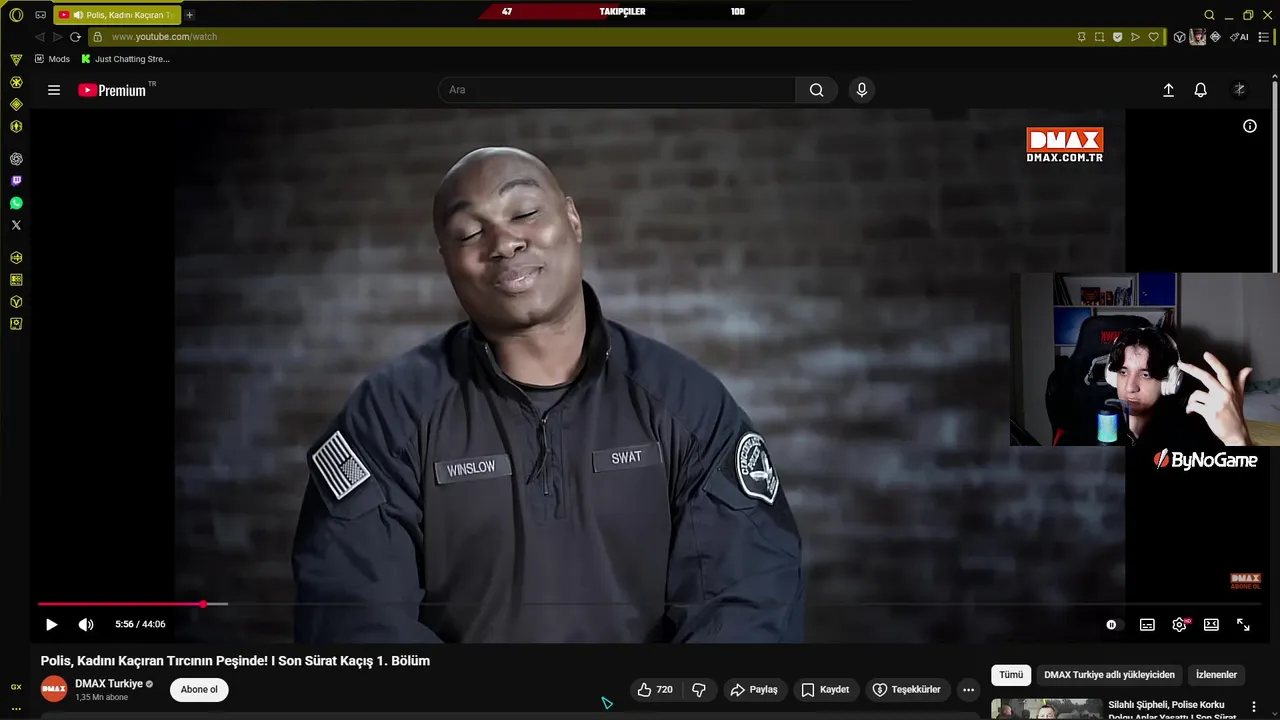Viewport: 1280px width, 720px height.
Task: Open 'Just Chatting Stre...' bookmark
Action: click(125, 59)
